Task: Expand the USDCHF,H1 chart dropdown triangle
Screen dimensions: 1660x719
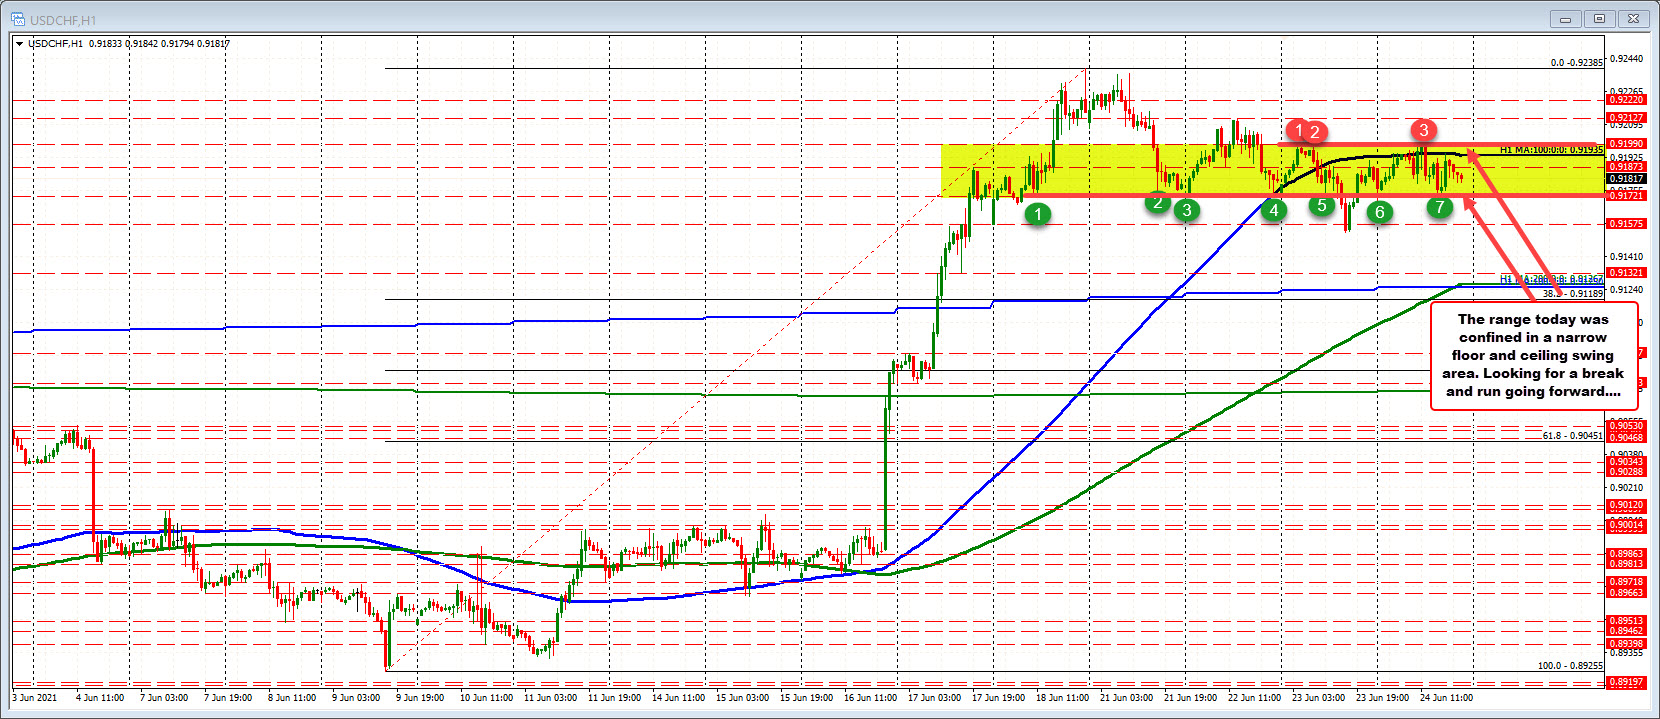Action: coord(19,44)
